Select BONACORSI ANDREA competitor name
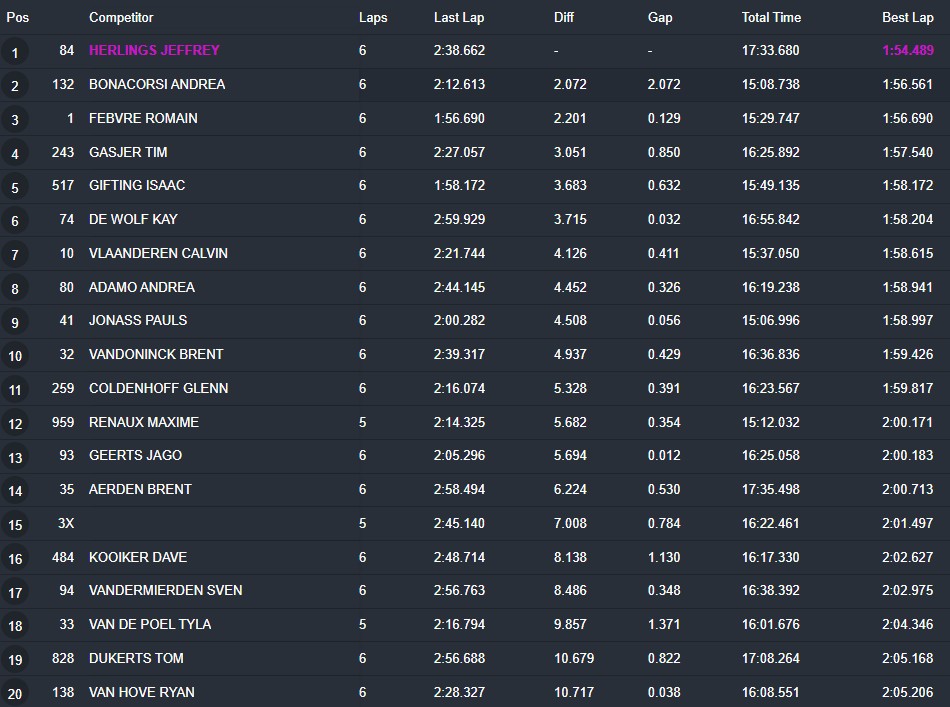The image size is (950, 707). 157,84
